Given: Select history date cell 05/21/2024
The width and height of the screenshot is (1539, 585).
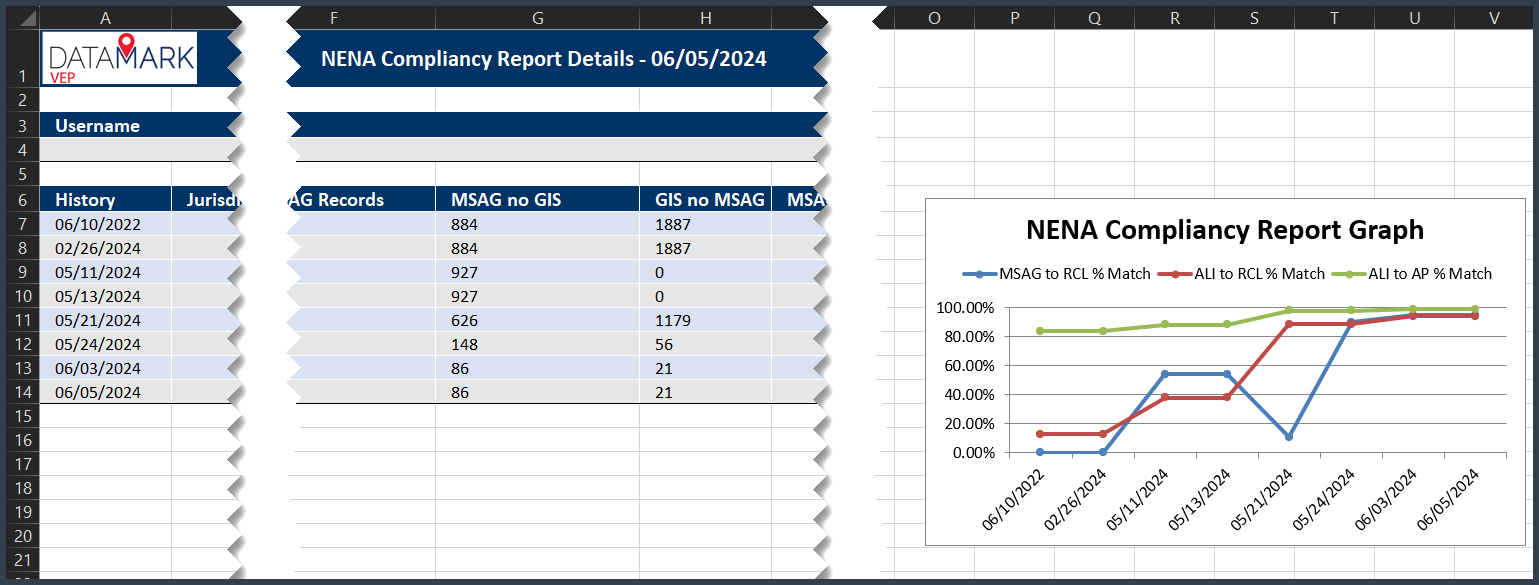Looking at the screenshot, I should 105,320.
